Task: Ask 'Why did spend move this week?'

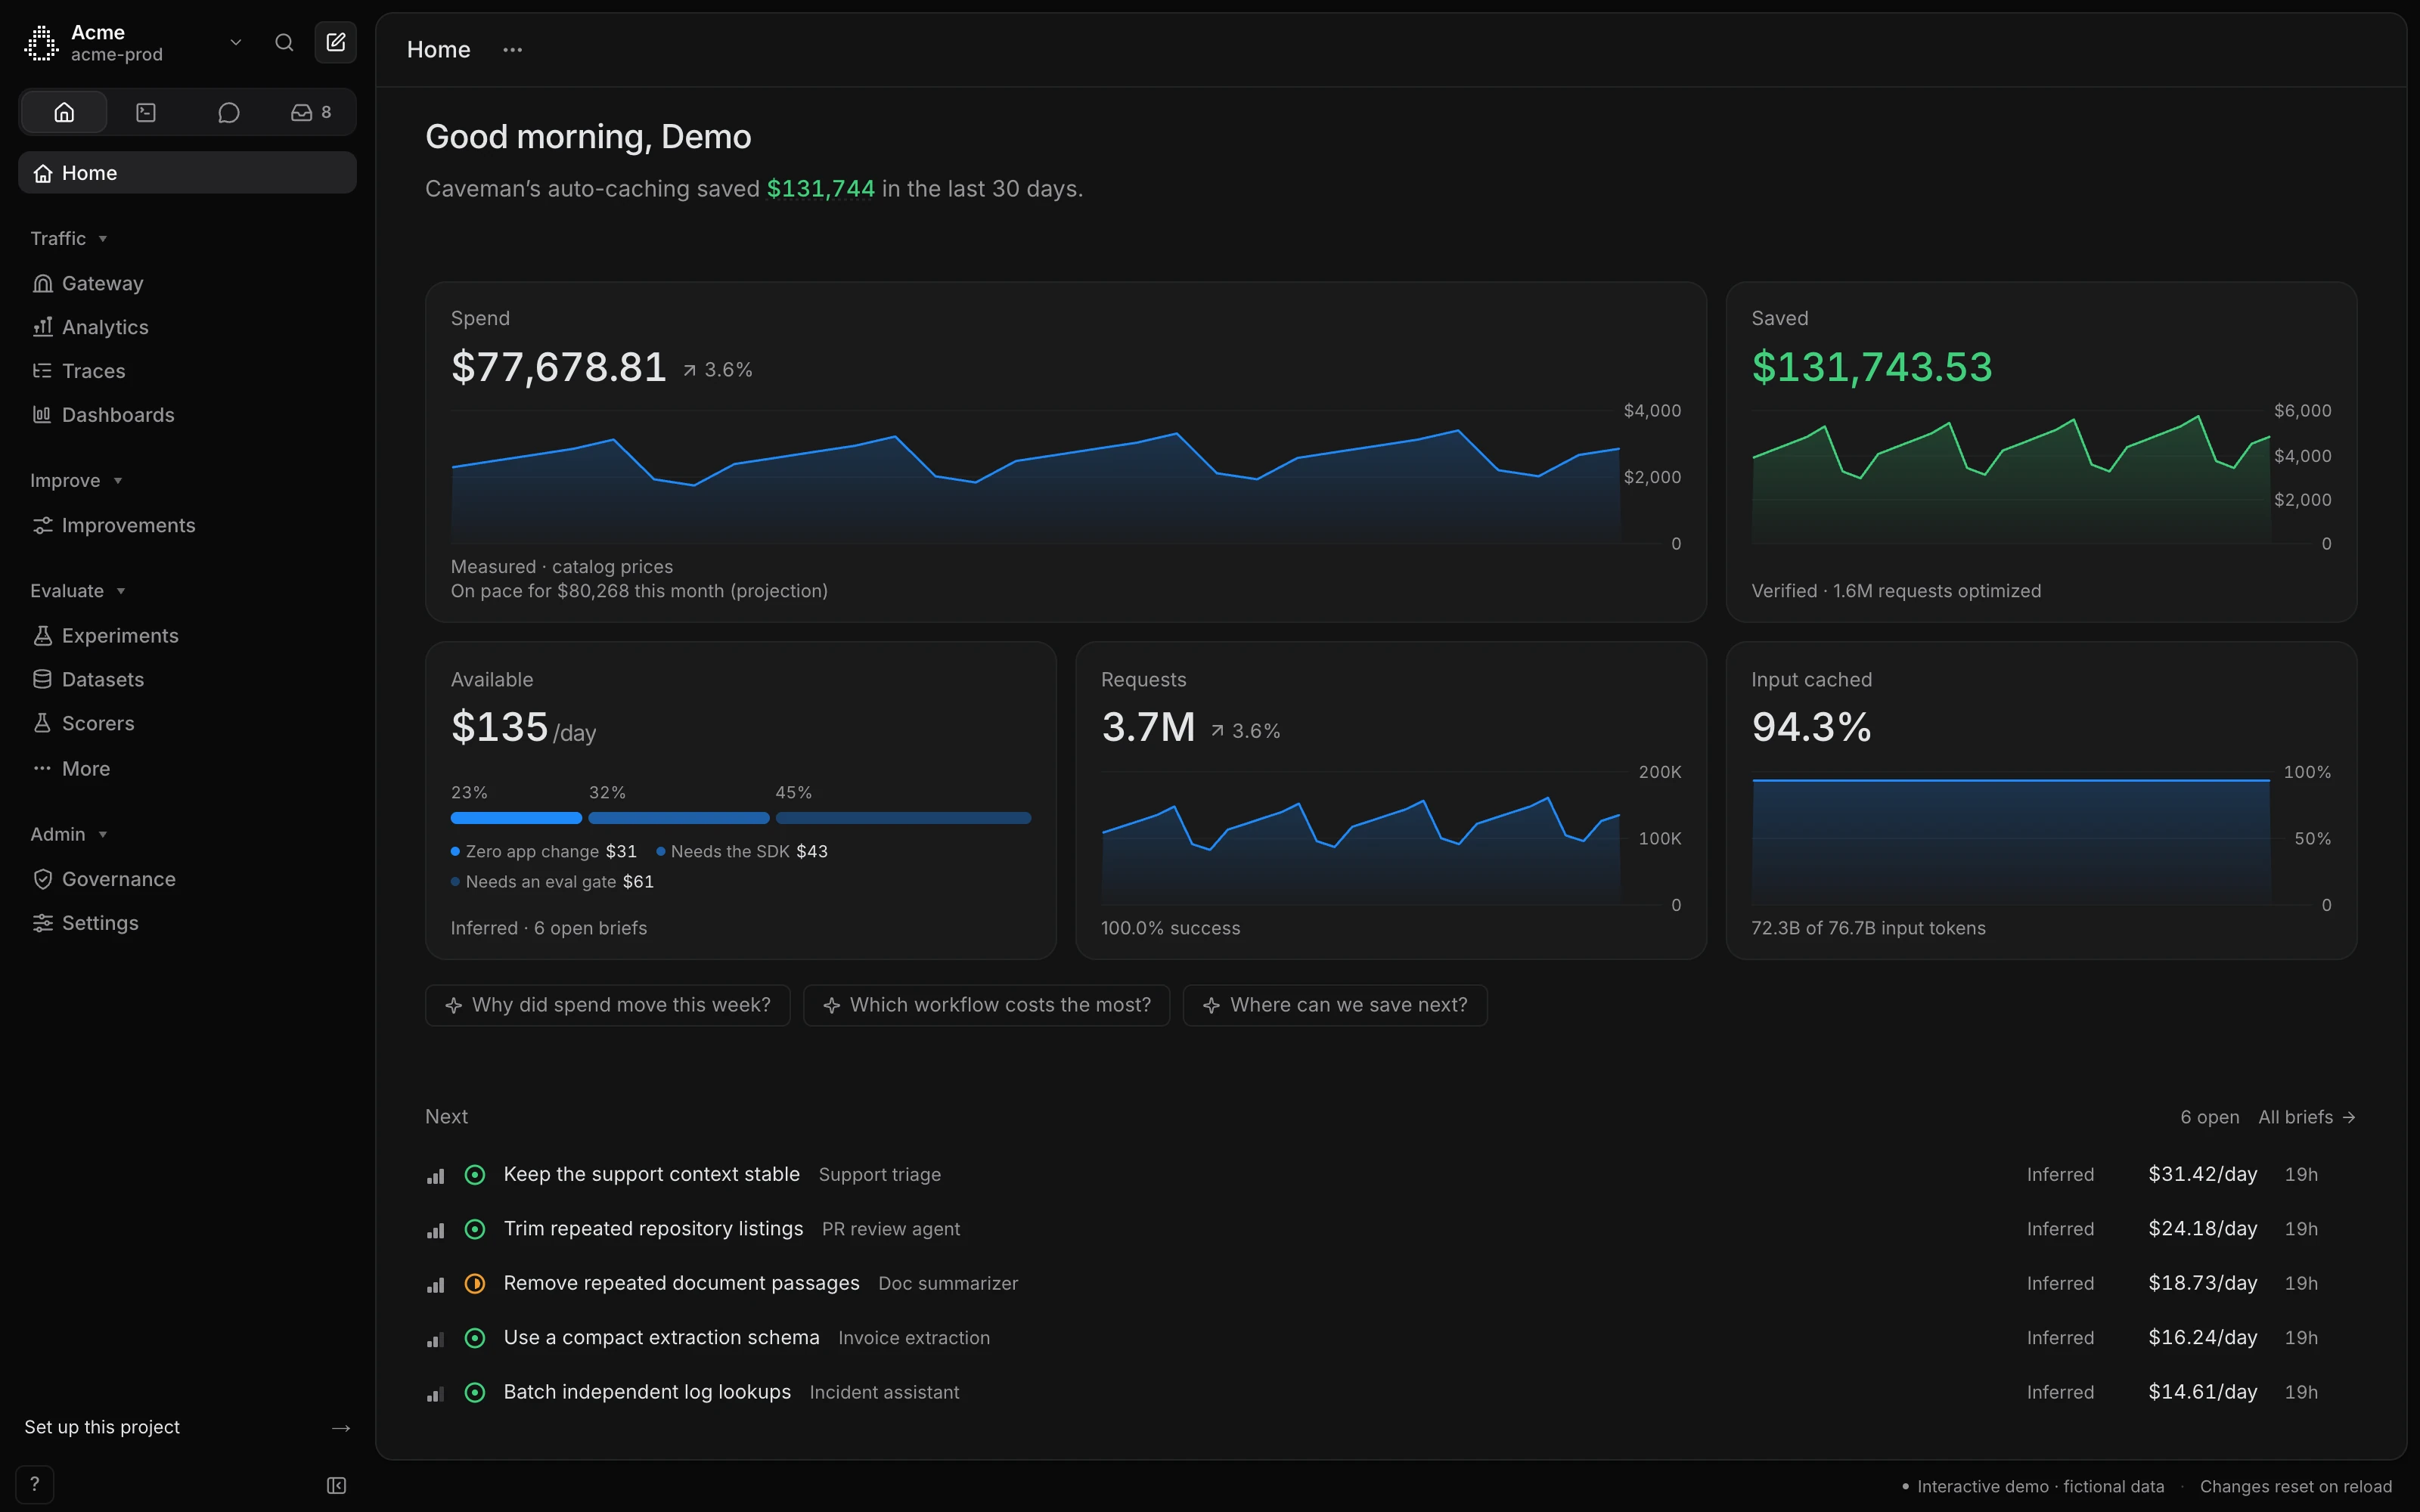Action: 607,1005
